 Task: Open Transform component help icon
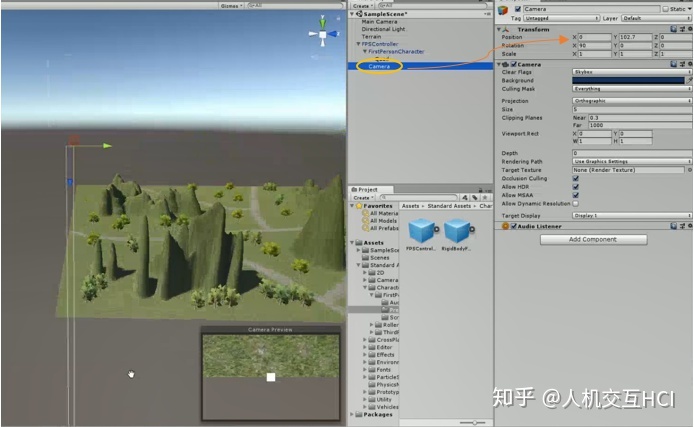tap(674, 29)
